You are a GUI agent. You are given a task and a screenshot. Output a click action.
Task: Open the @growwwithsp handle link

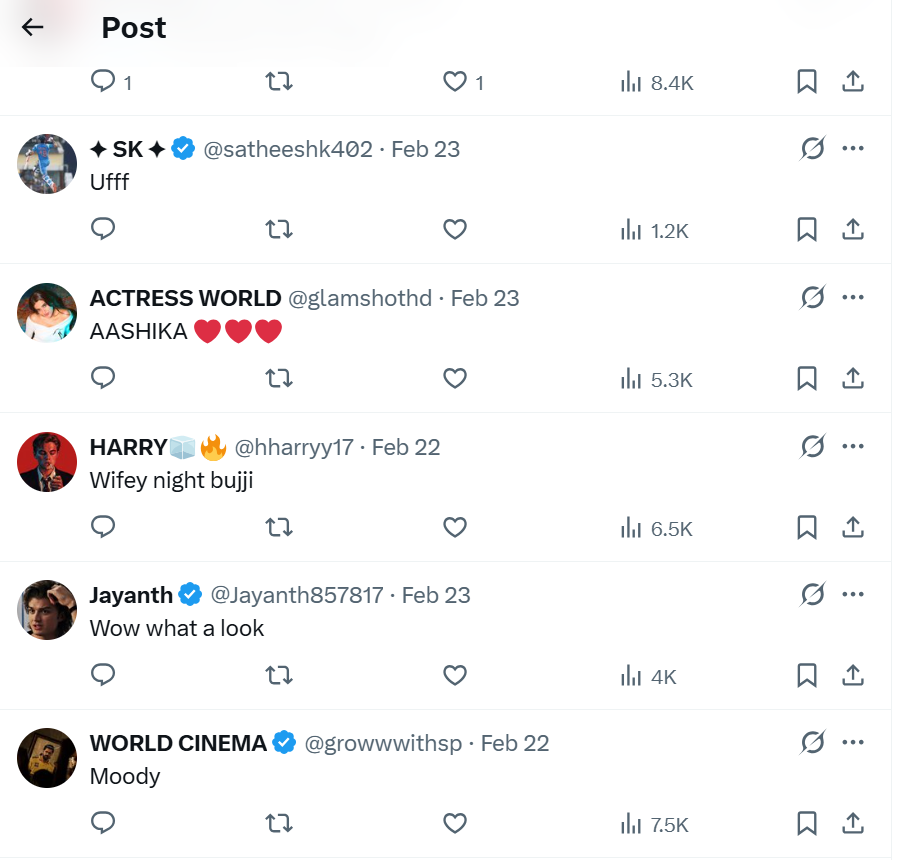[x=383, y=744]
